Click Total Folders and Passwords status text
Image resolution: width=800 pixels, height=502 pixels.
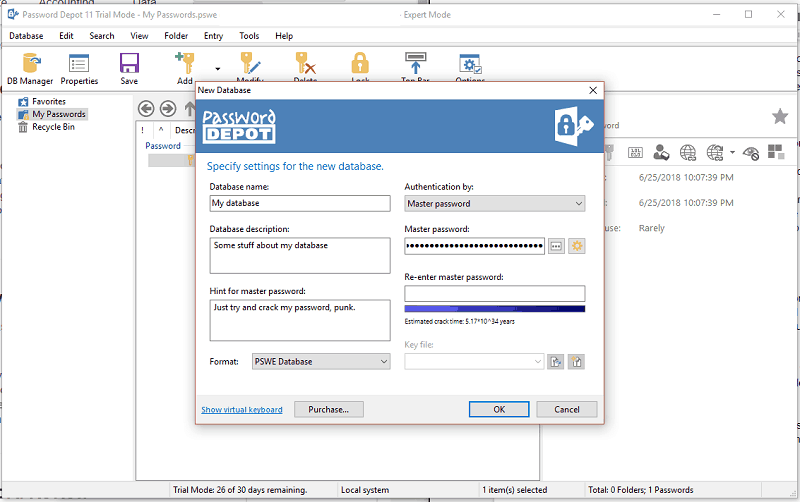click(641, 490)
